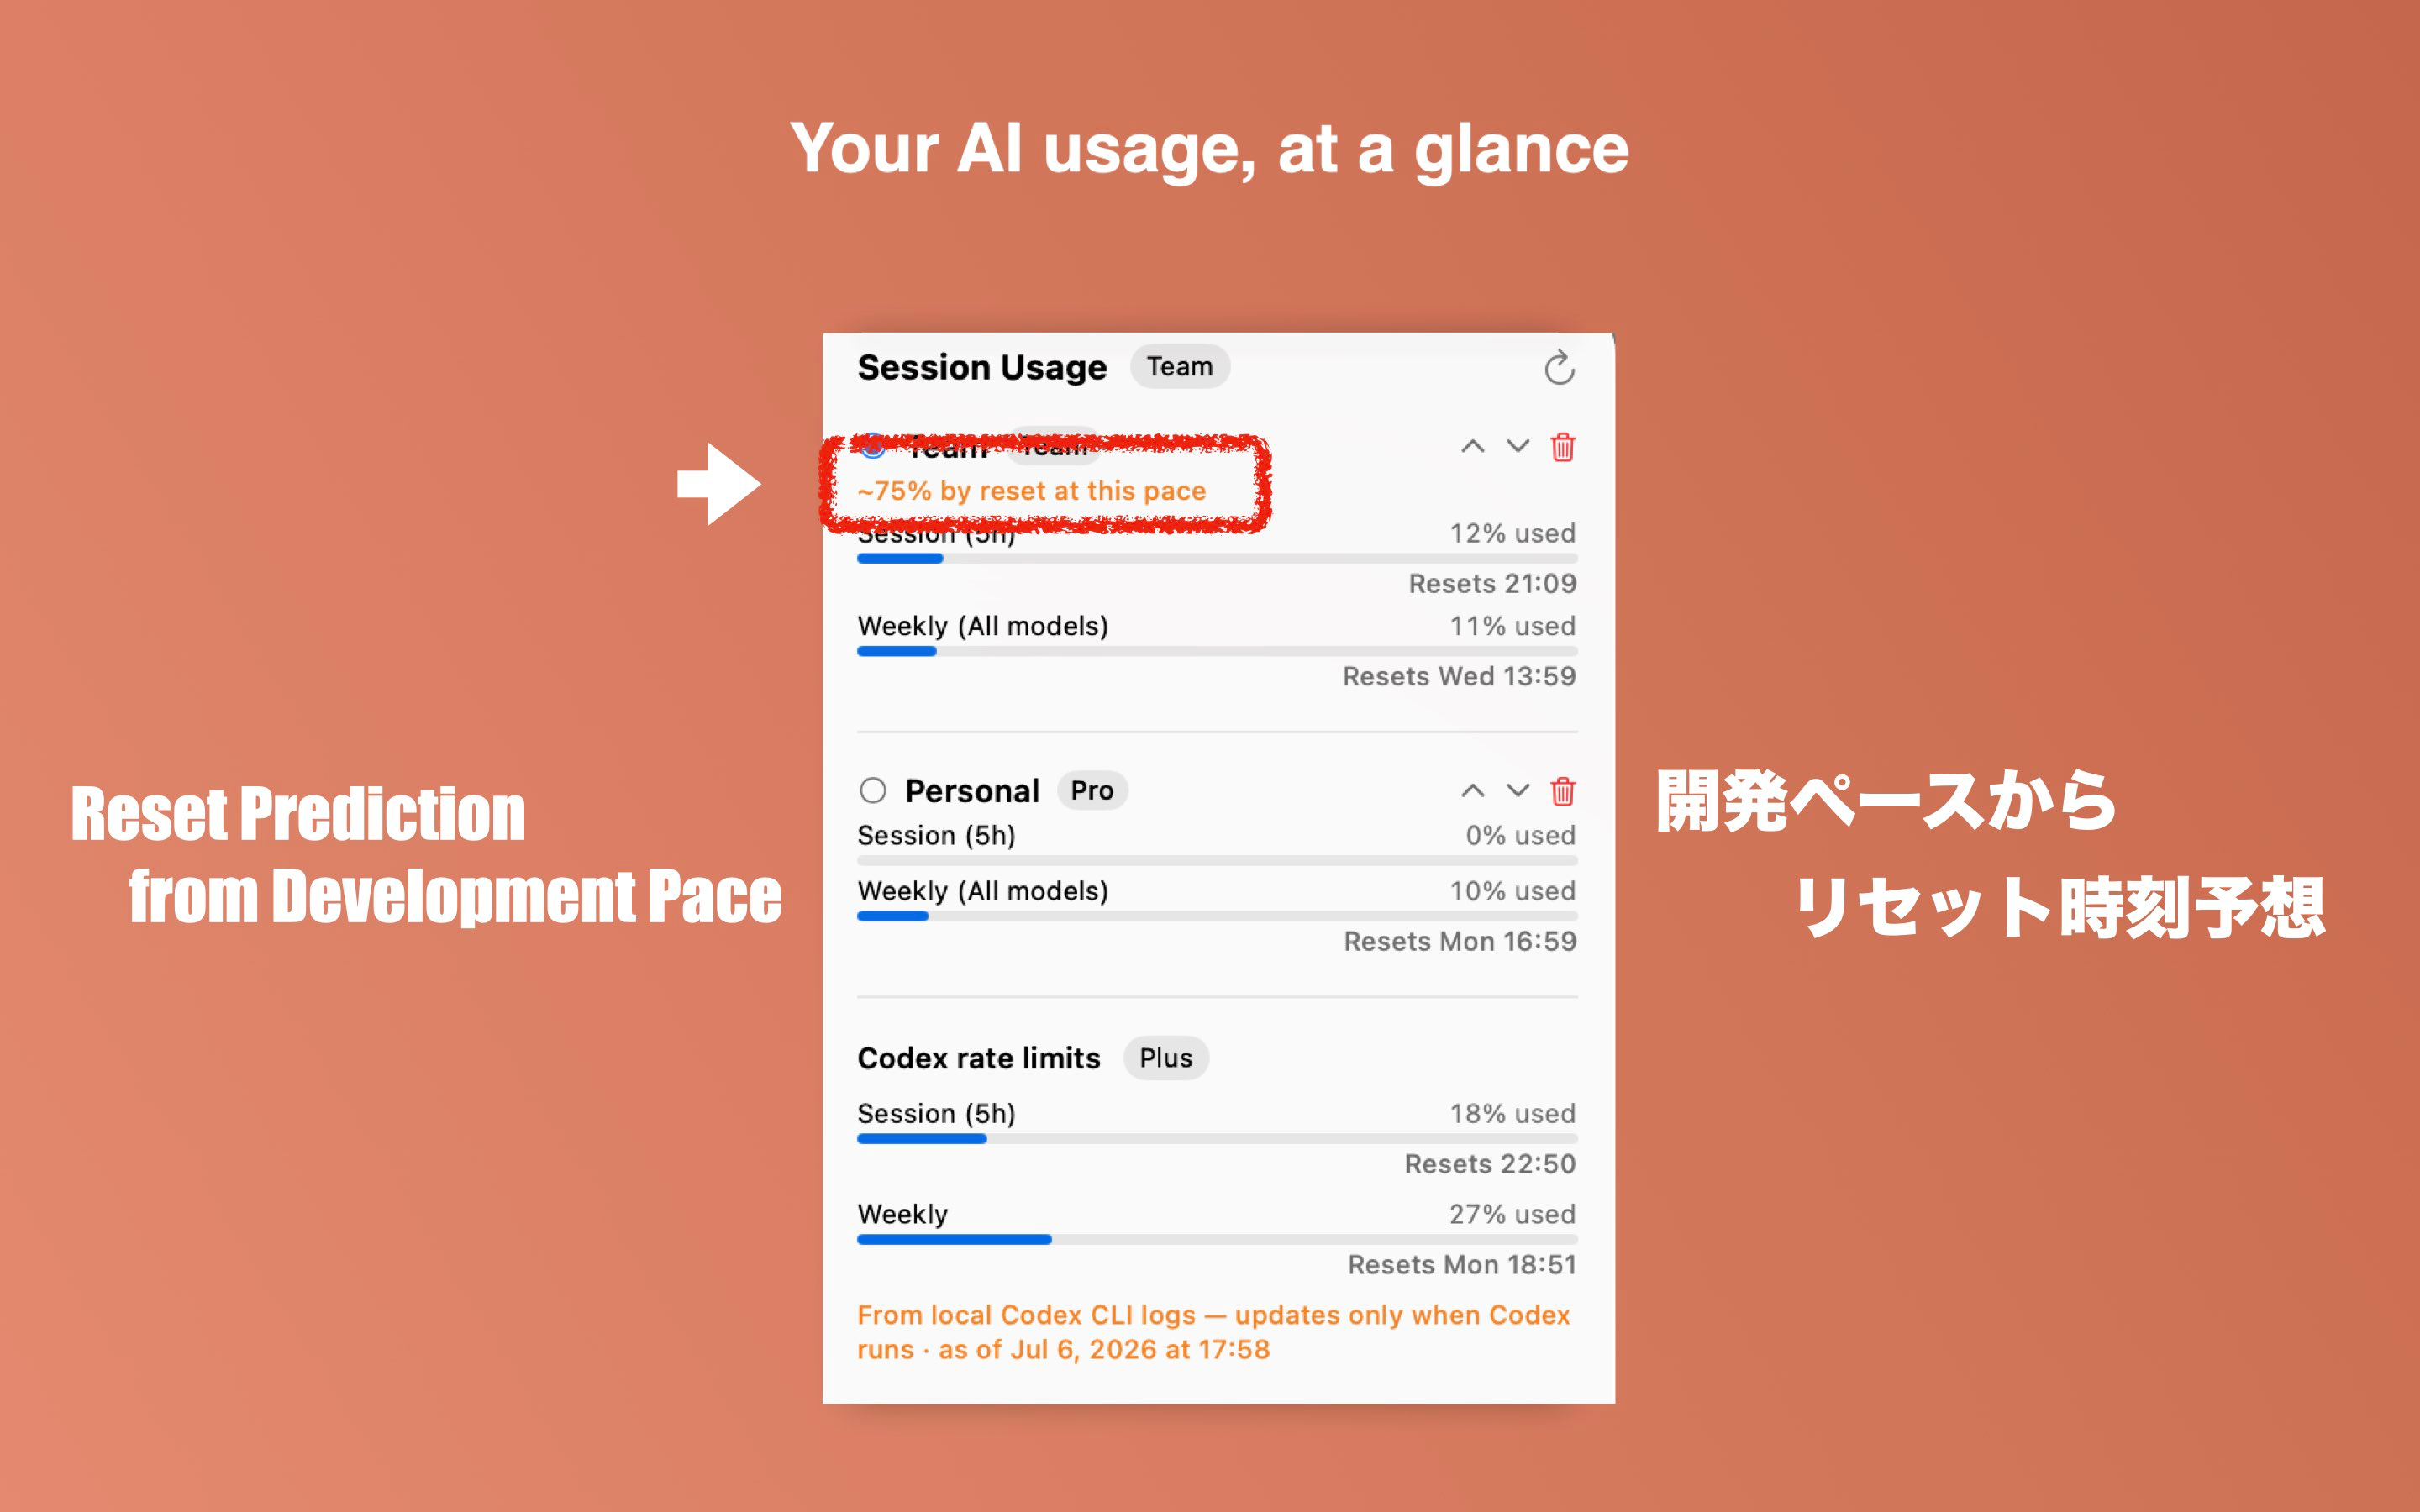Click the Pro badge beside Personal
2420x1512 pixels.
pos(1092,791)
